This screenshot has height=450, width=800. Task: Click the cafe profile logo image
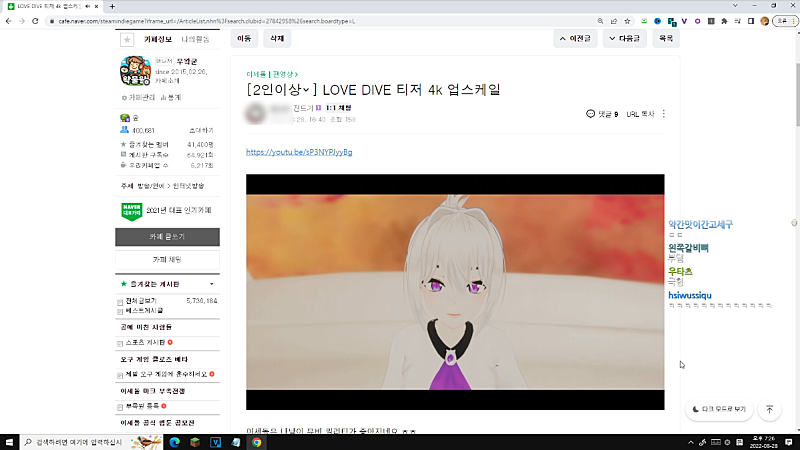[136, 71]
